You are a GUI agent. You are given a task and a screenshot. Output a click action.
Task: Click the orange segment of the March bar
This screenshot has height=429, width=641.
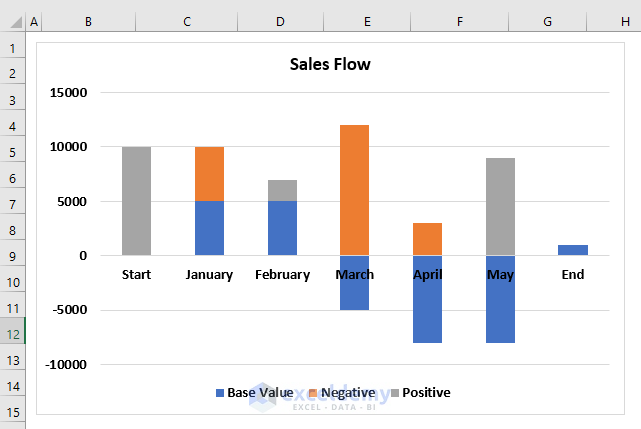pyautogui.click(x=355, y=190)
